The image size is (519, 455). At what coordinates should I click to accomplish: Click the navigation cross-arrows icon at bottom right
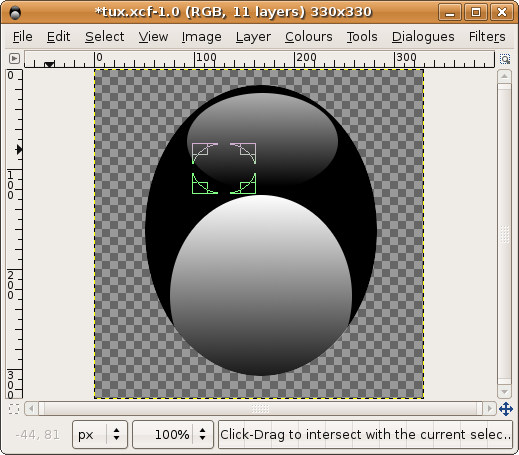click(505, 409)
